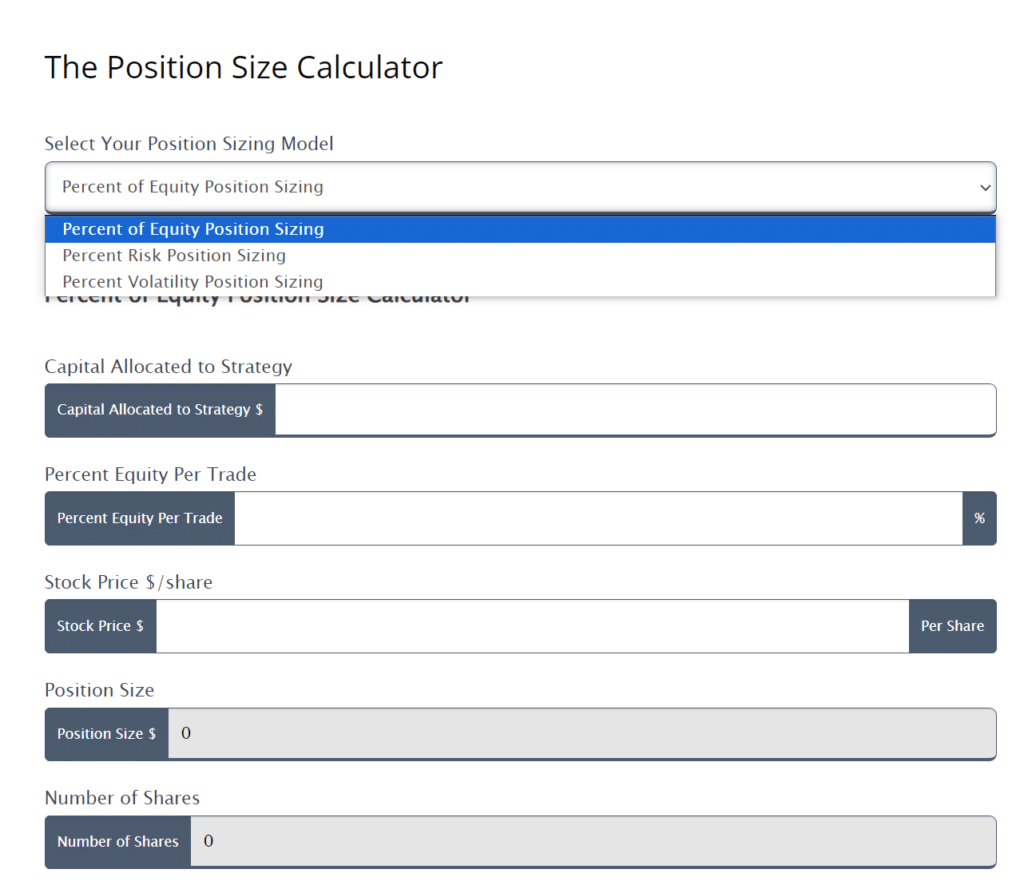This screenshot has width=1024, height=885.
Task: Open the Position Sizing Model dropdown
Action: (x=520, y=187)
